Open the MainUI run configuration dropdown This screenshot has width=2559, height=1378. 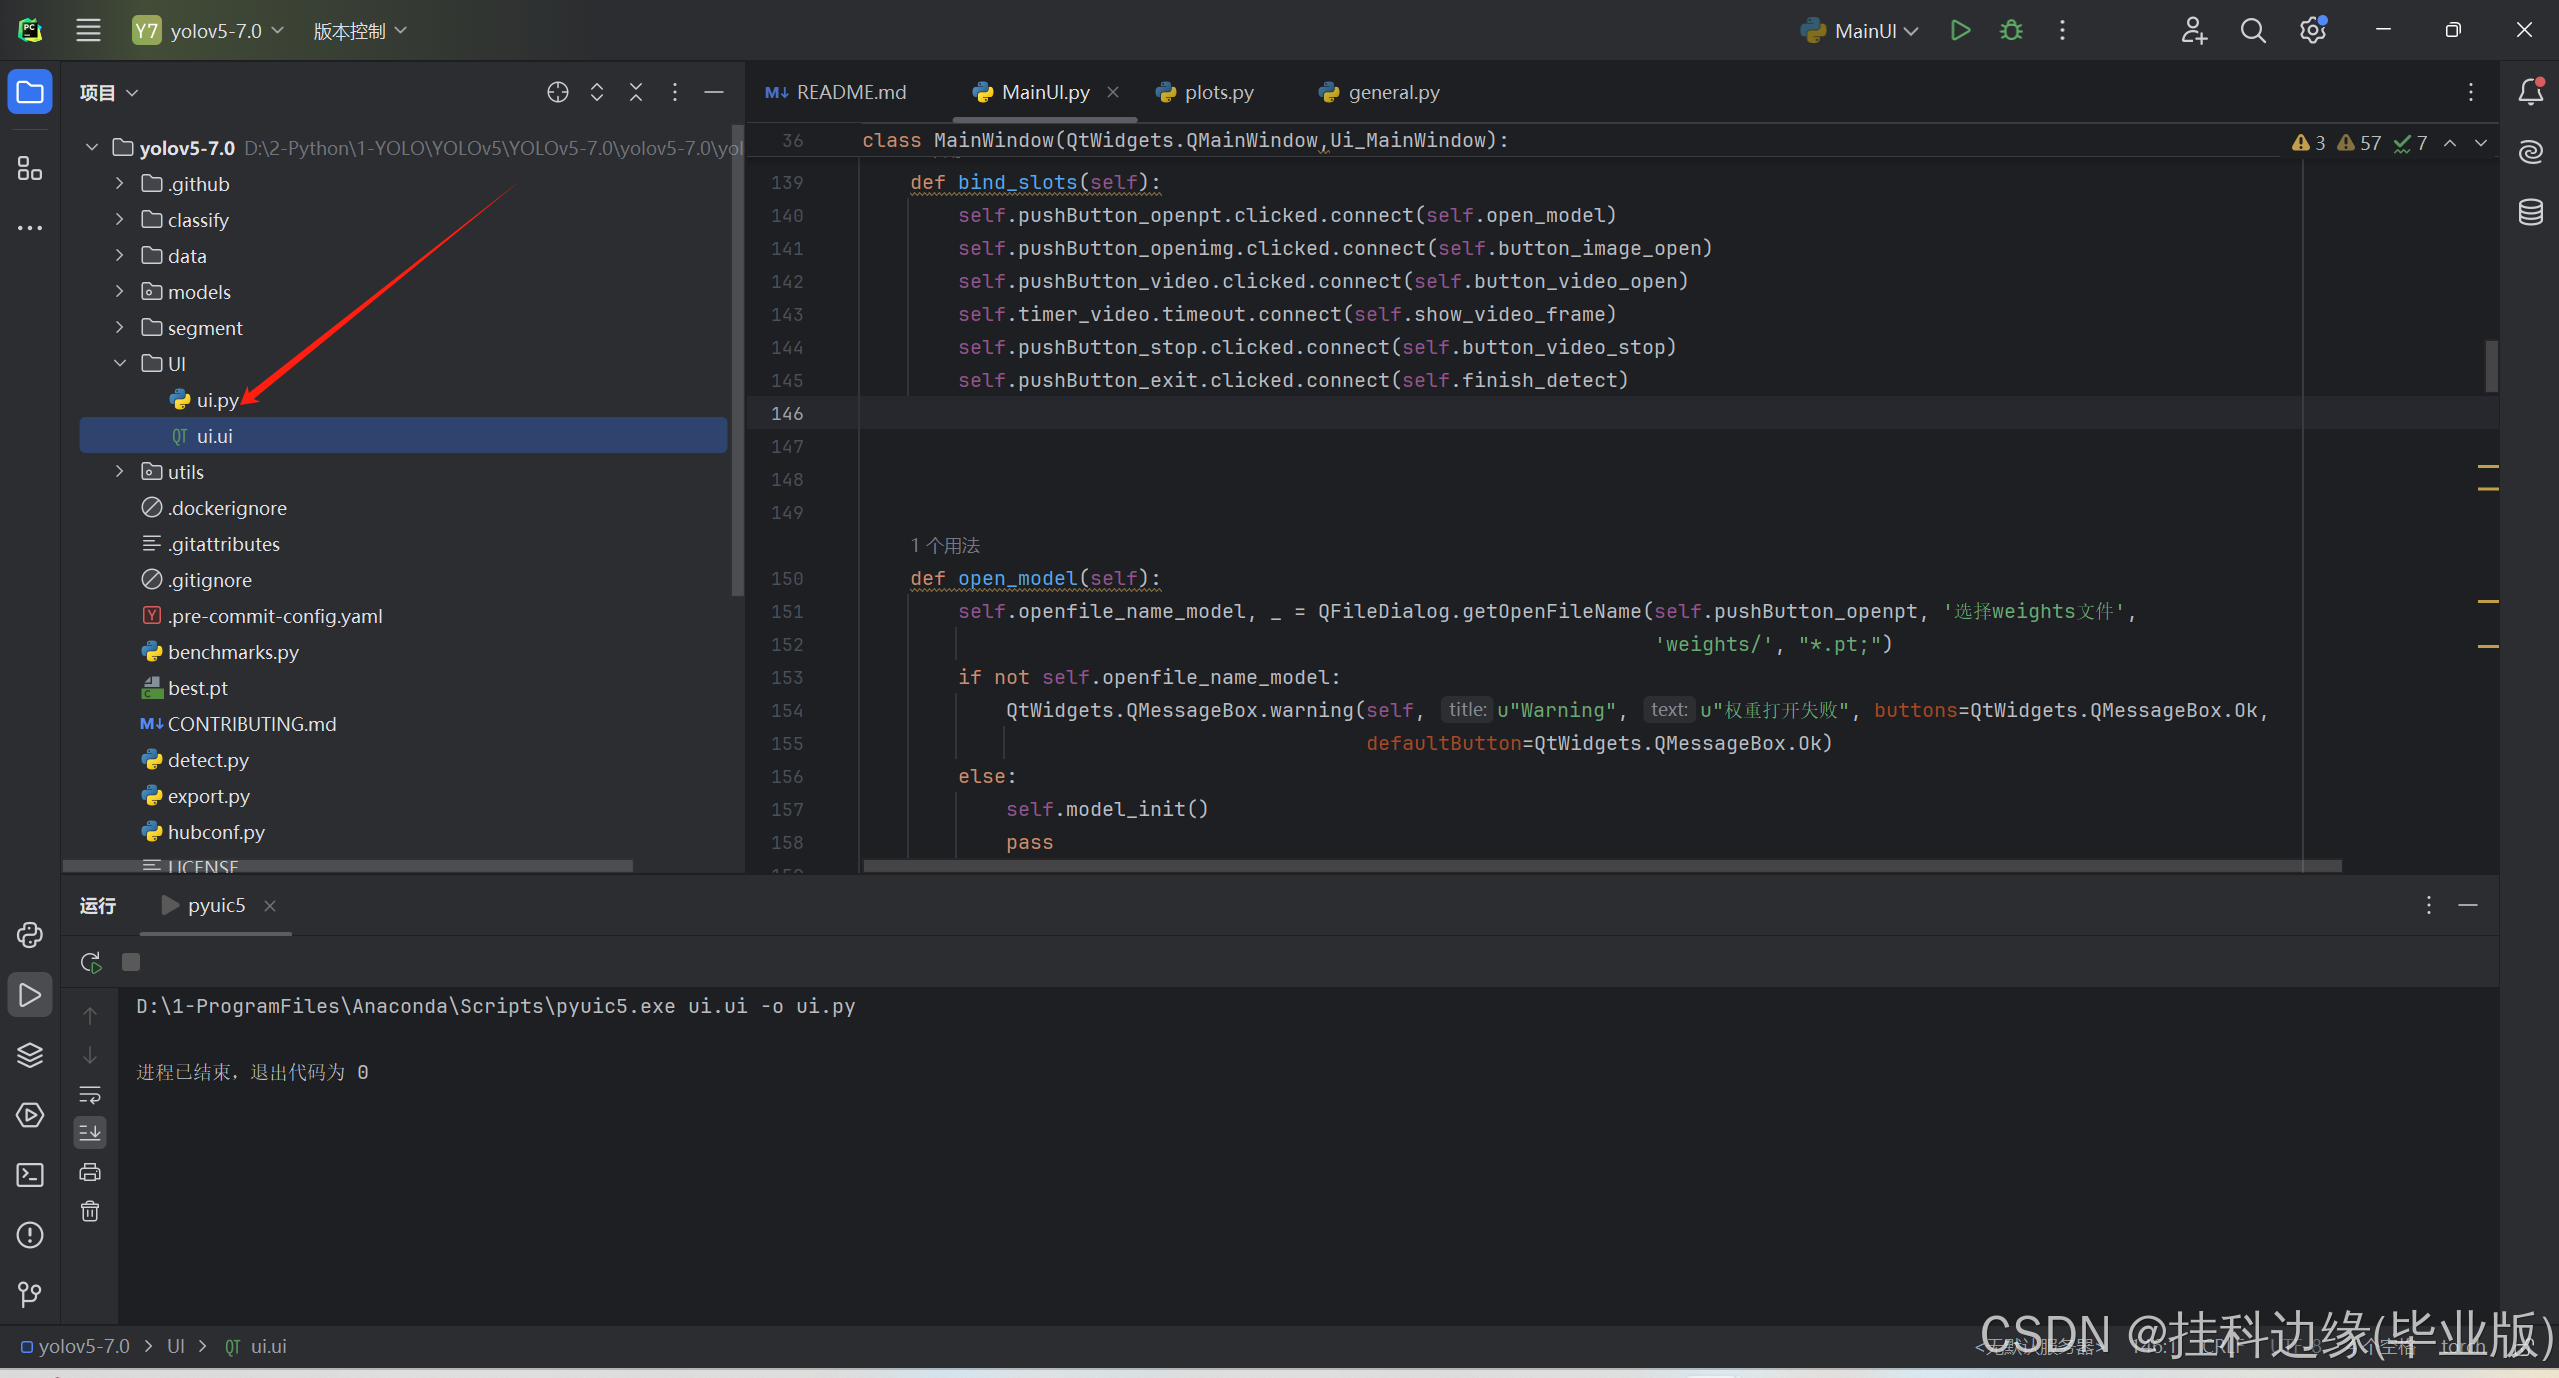pos(1860,31)
